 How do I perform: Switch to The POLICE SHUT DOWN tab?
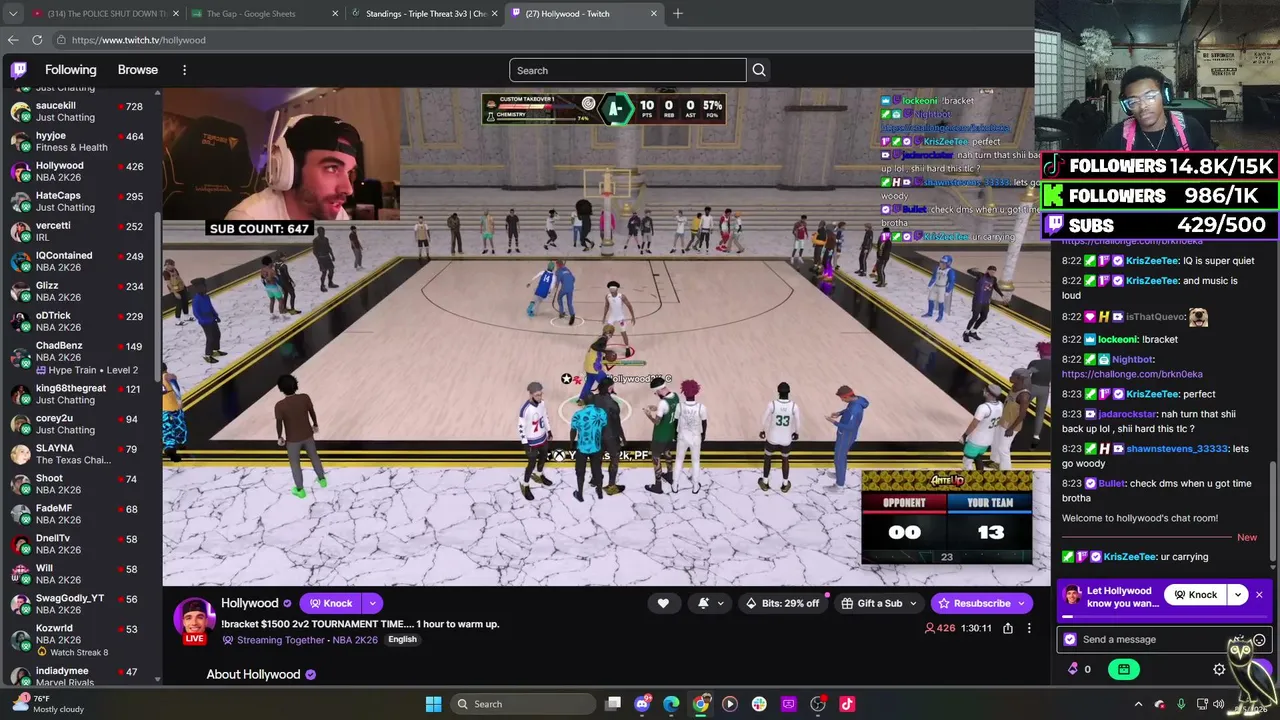(104, 14)
